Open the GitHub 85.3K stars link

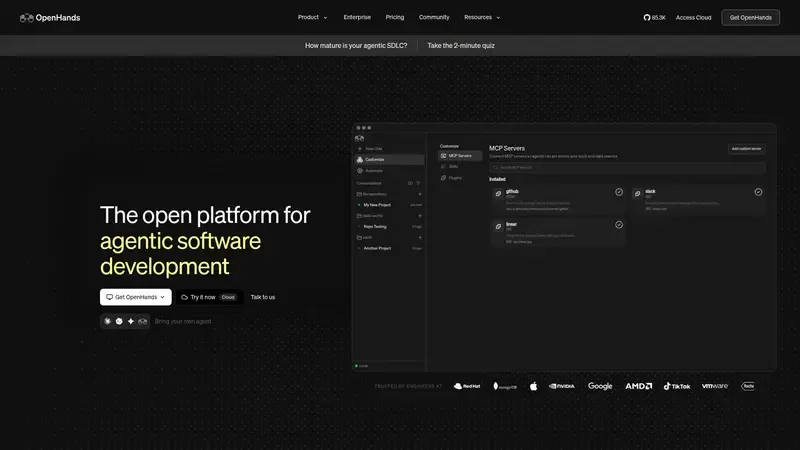655,17
